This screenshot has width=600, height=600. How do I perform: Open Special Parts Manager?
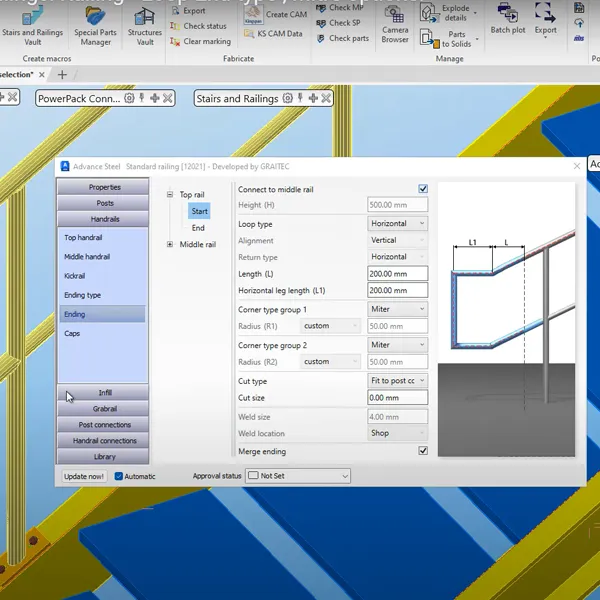[x=95, y=25]
